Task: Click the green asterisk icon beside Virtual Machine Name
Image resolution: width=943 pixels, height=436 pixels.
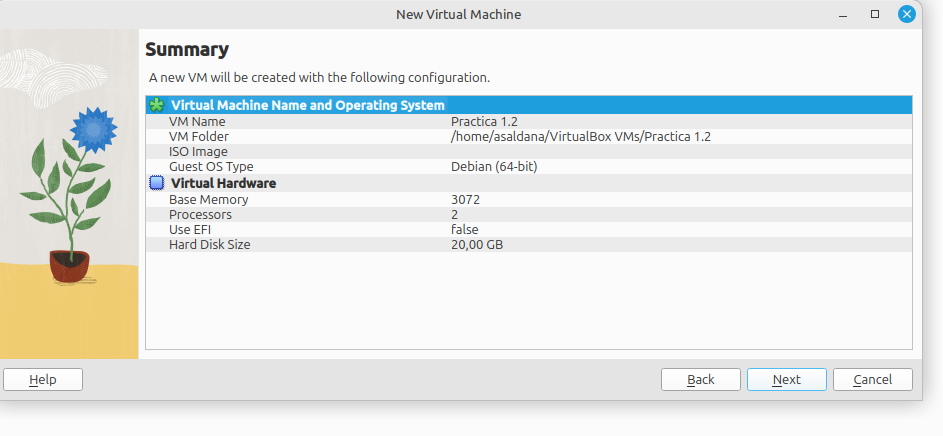Action: pyautogui.click(x=156, y=105)
